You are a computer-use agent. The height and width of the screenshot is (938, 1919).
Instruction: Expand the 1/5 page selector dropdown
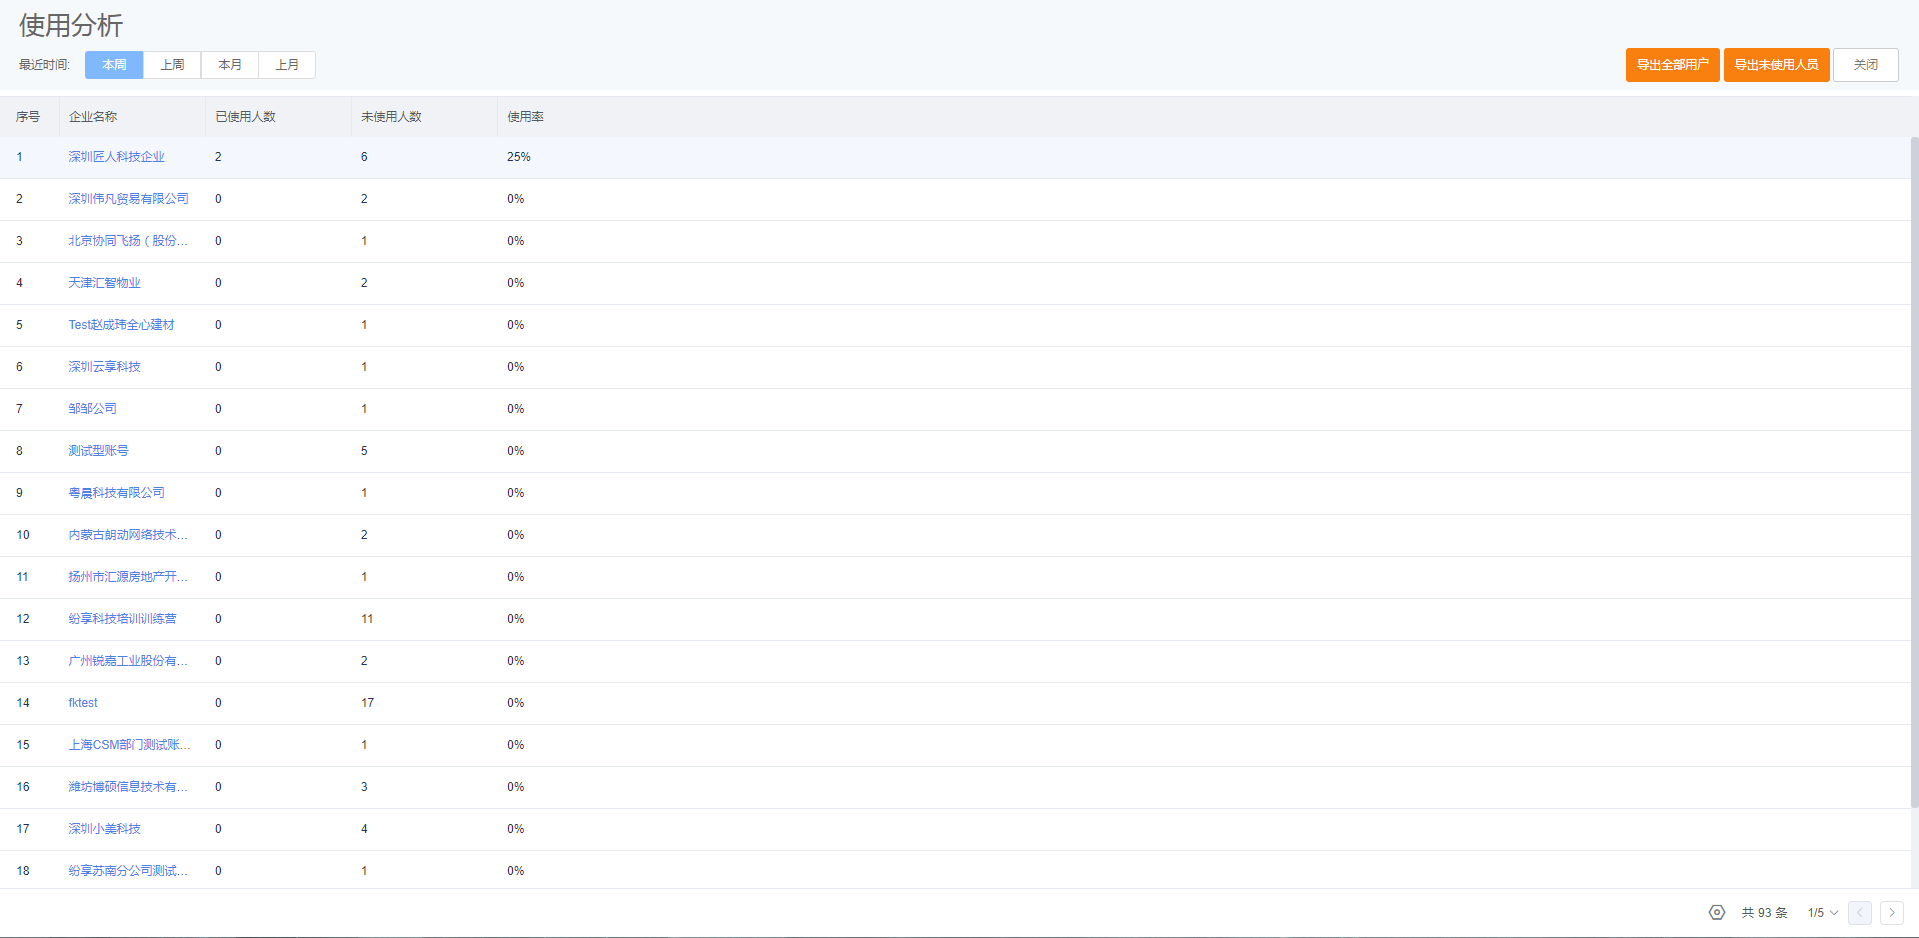(x=1823, y=913)
